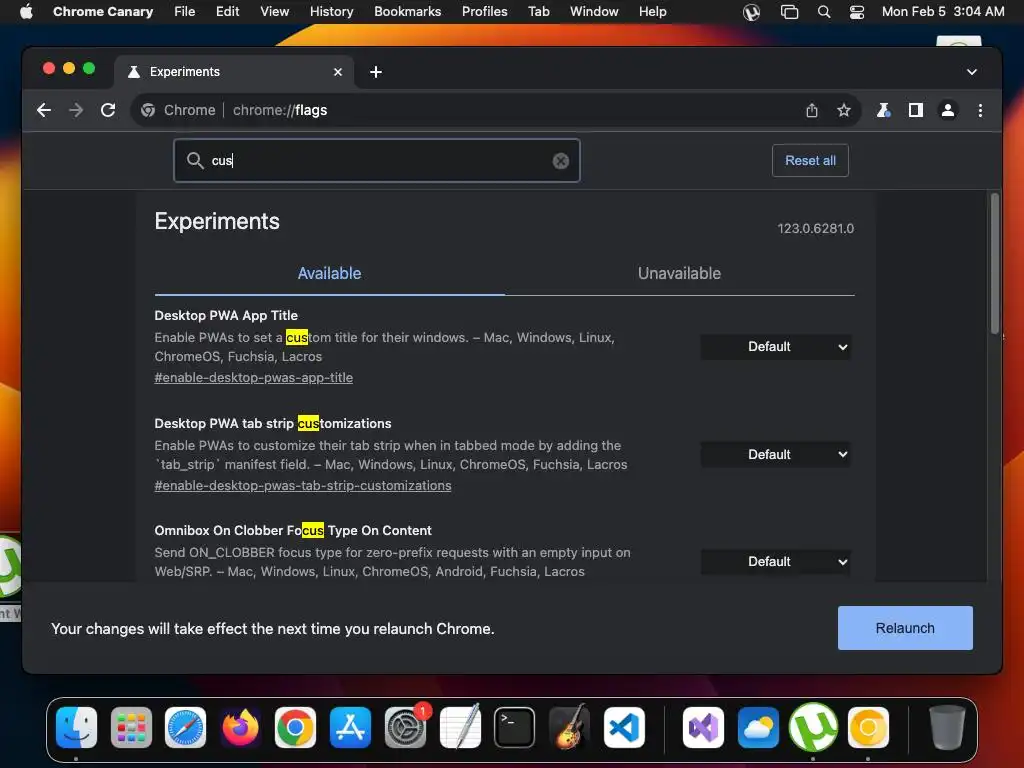Click the forward navigation arrow
The image size is (1024, 768).
tap(76, 110)
